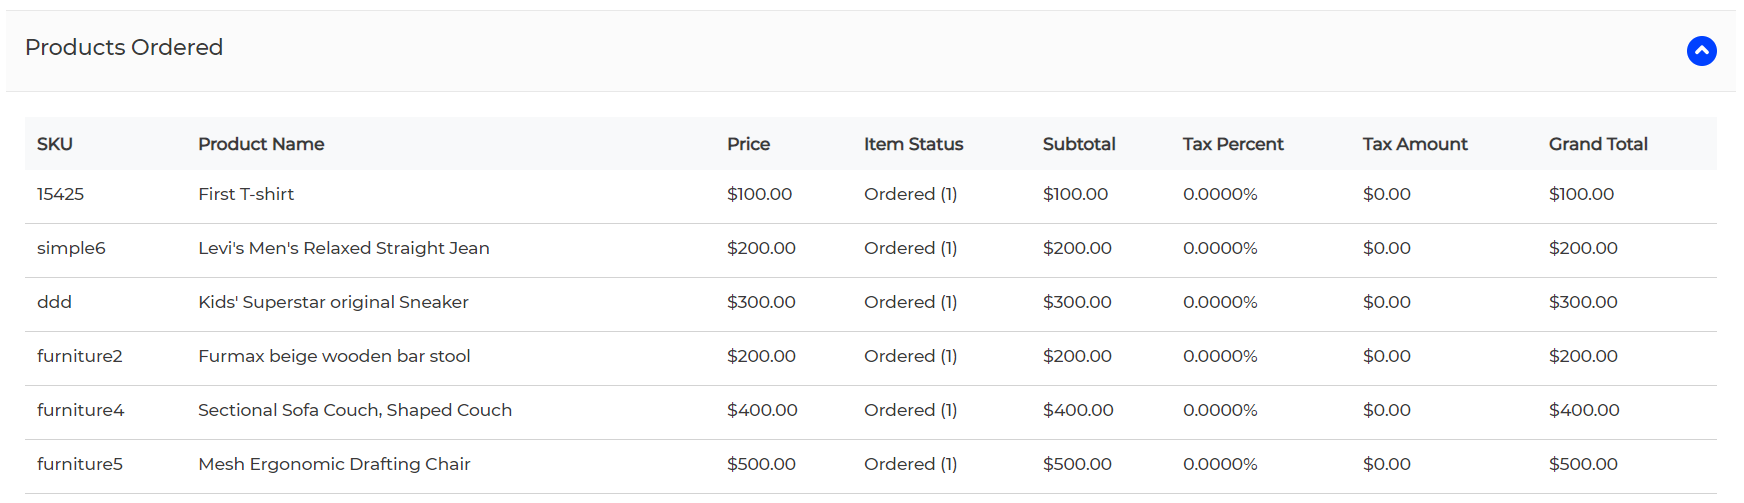Select Mesh Ergonomic Drafting Chair
Image resolution: width=1744 pixels, height=503 pixels.
tap(334, 464)
